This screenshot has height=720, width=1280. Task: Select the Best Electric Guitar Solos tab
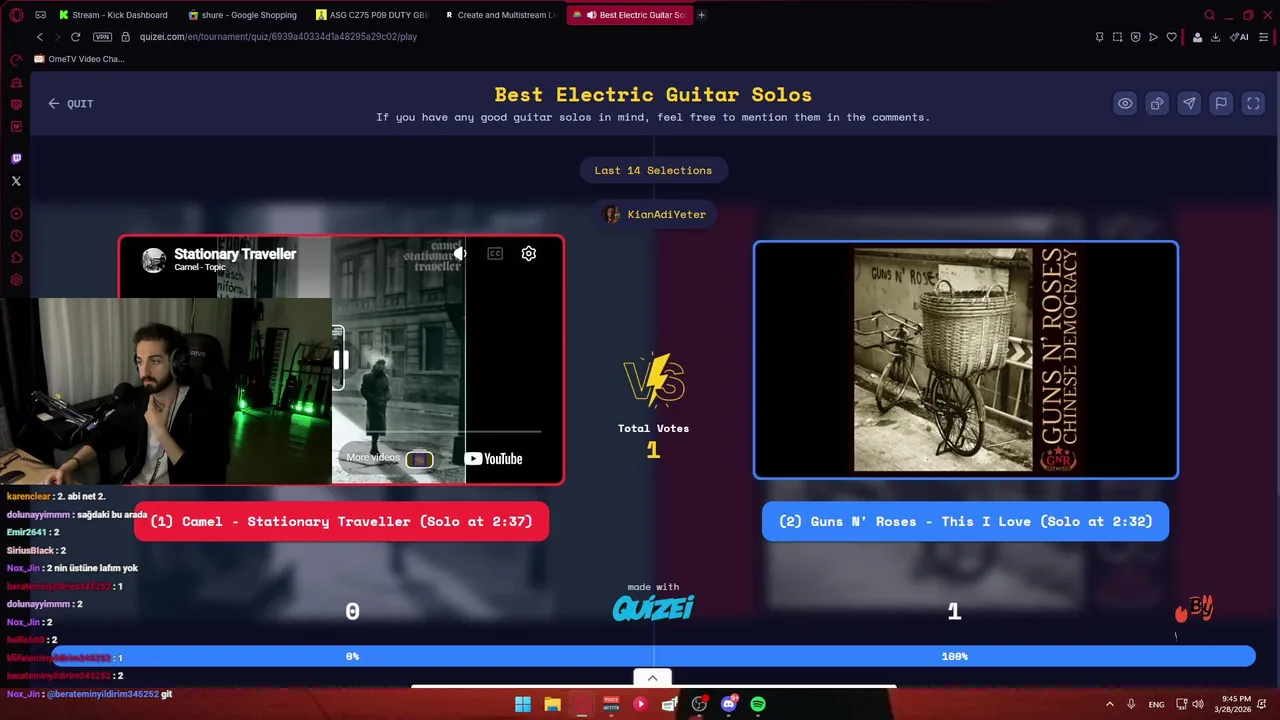(x=630, y=15)
